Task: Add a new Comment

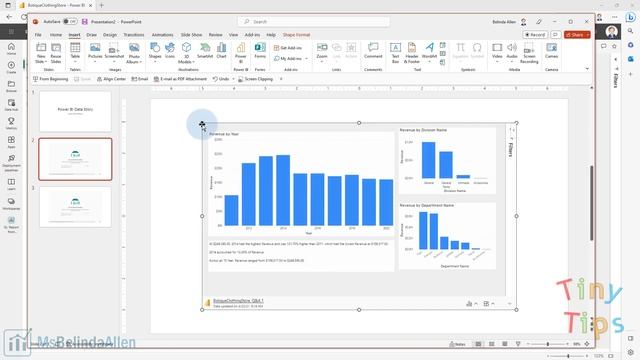Action: point(373,51)
